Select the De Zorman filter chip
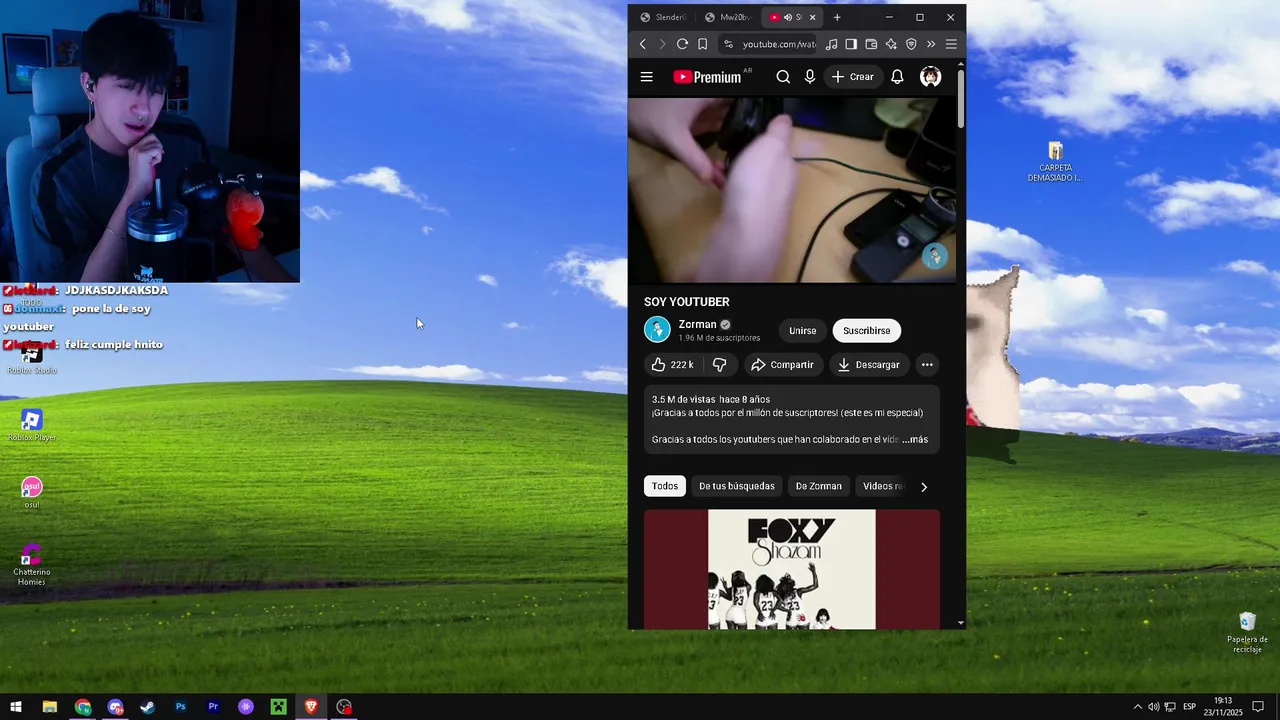 point(818,486)
